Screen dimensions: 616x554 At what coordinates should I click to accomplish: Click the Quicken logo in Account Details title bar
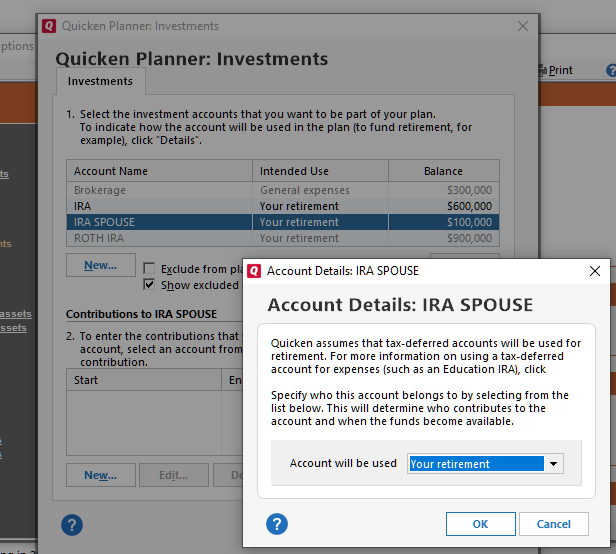click(254, 271)
